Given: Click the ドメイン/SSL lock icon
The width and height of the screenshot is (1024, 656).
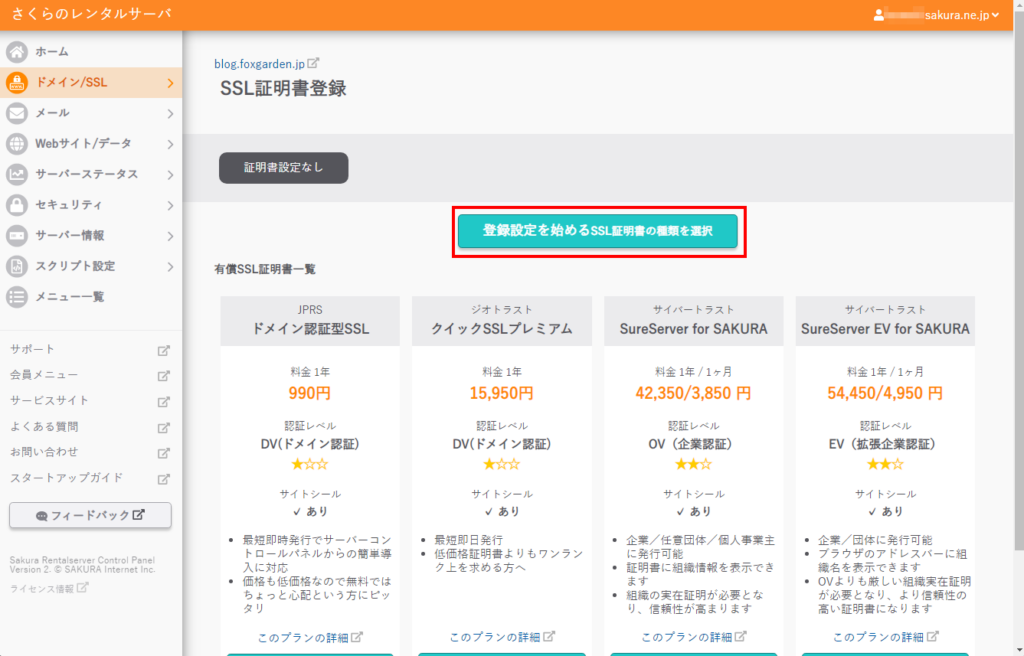Looking at the screenshot, I should 17,82.
